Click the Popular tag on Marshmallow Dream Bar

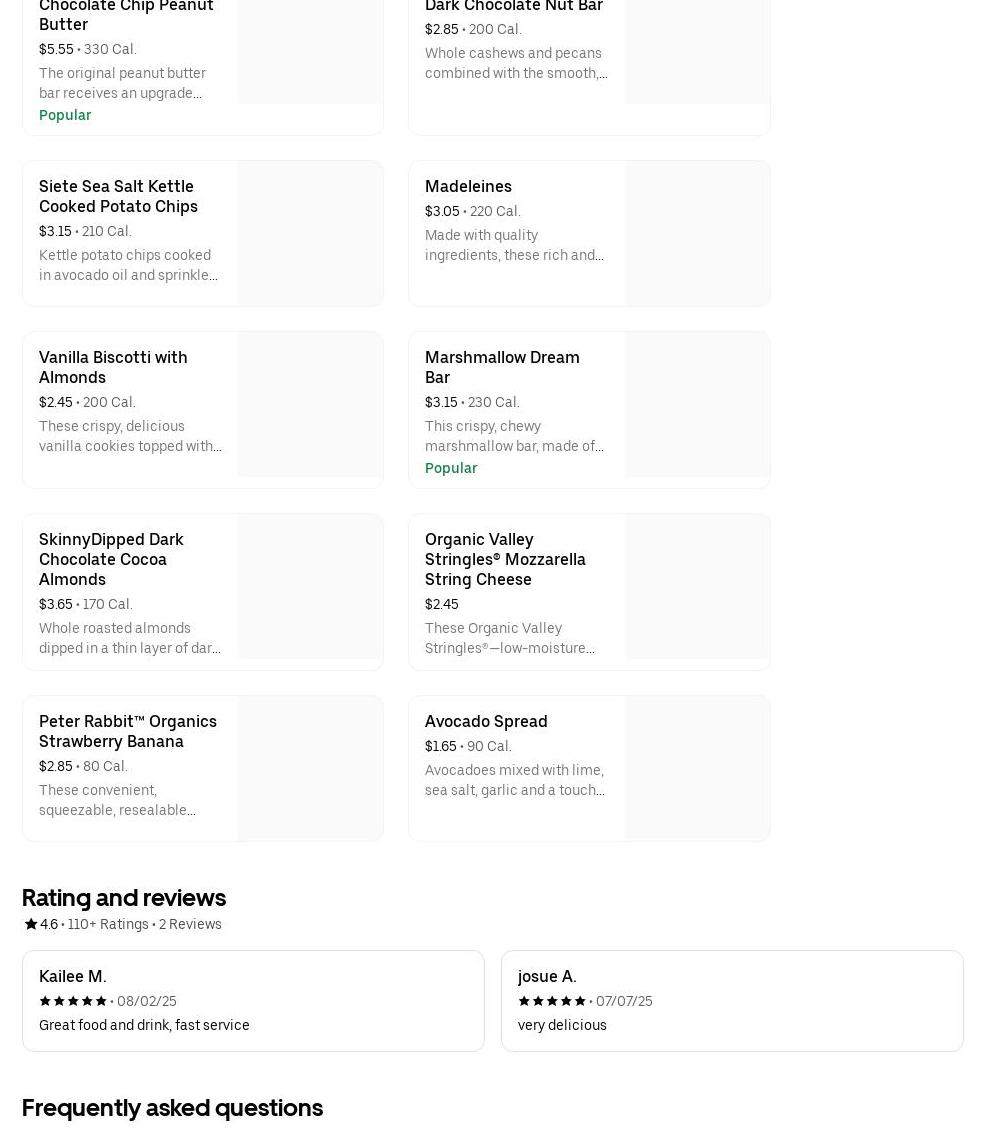451,468
